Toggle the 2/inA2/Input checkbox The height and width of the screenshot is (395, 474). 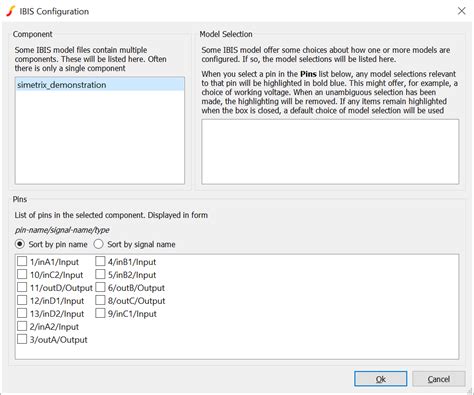[22, 327]
